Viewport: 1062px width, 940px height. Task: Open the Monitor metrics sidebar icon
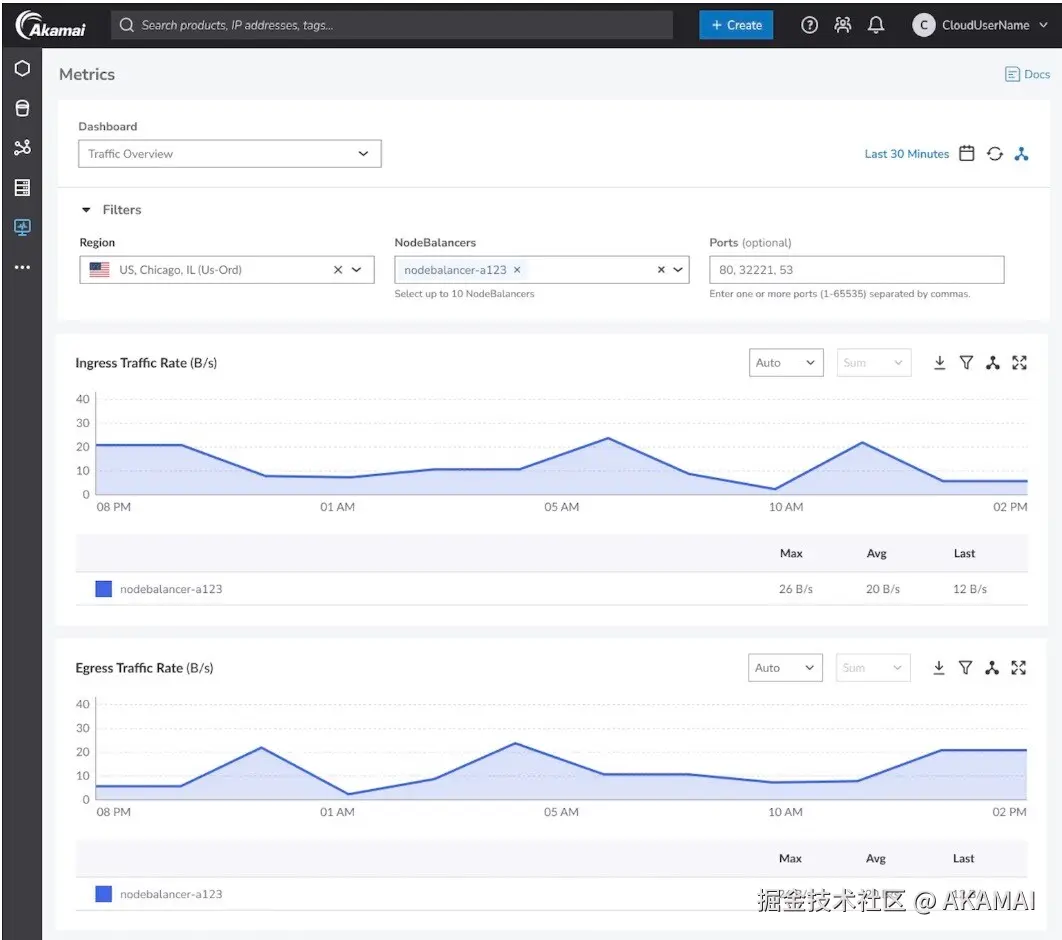(22, 227)
